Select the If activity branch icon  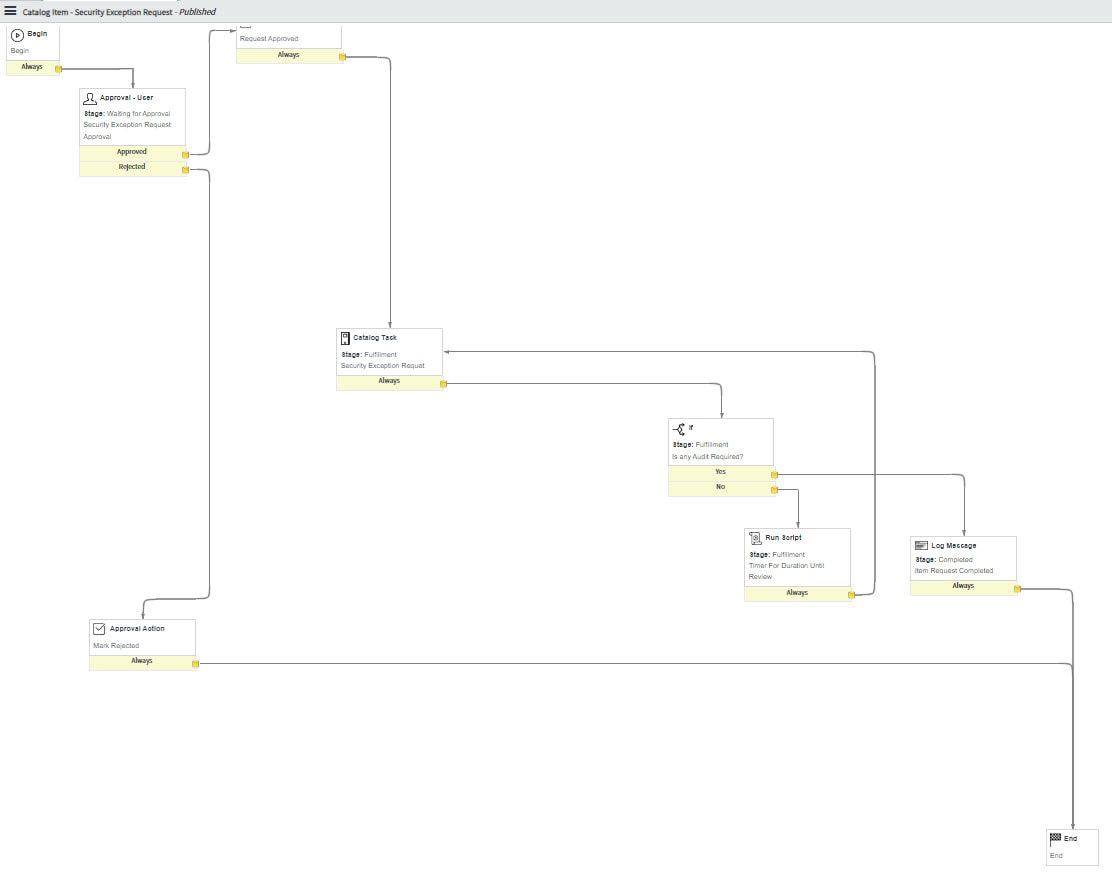point(678,427)
